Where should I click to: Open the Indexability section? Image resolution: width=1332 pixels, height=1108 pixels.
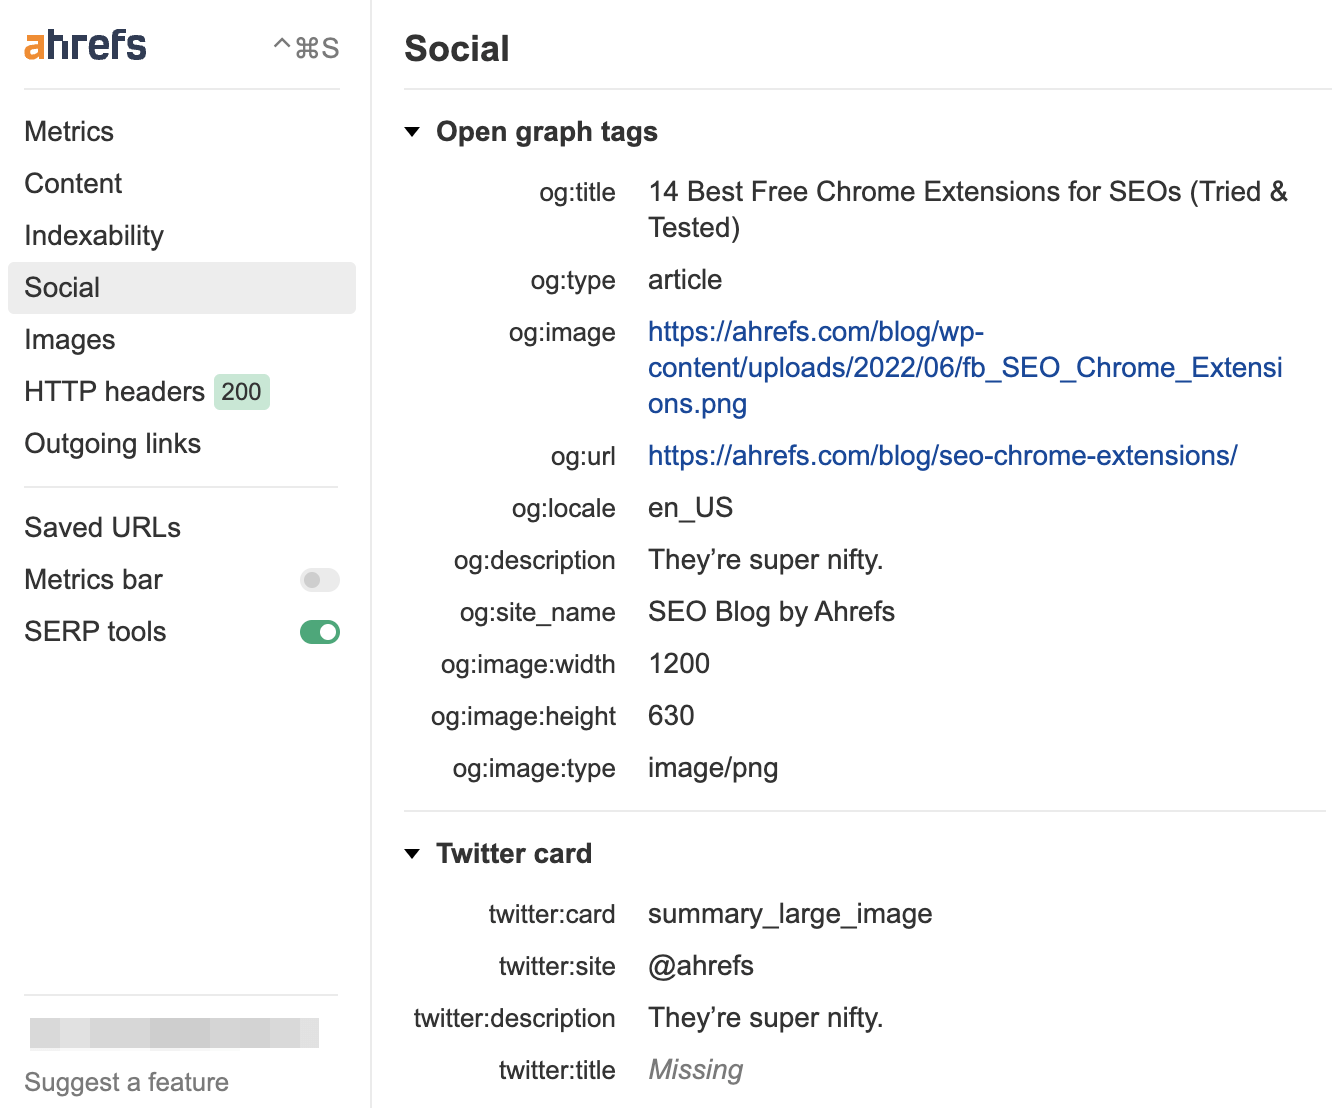tap(93, 235)
